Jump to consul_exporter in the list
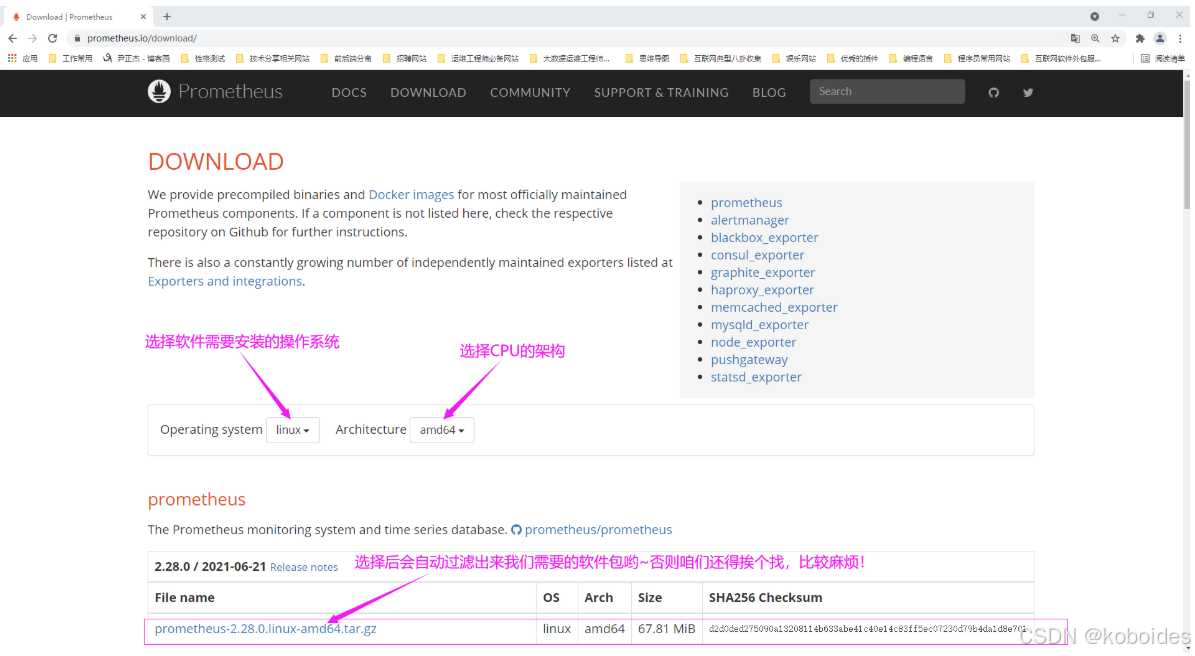 click(x=757, y=255)
